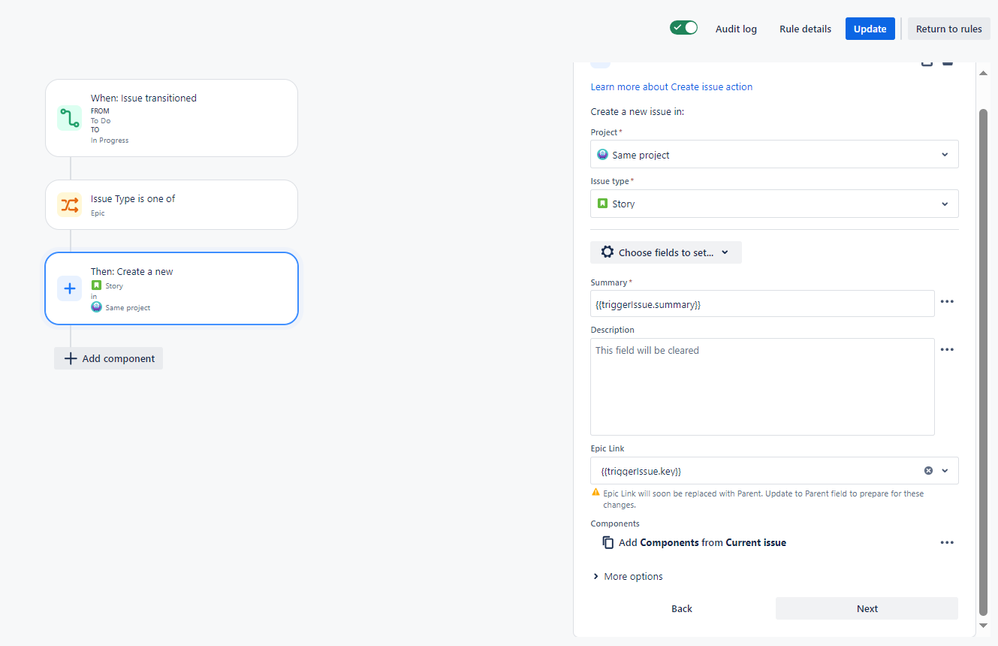Viewport: 998px width, 646px height.
Task: Click the issue transitioned trigger icon
Action: (x=69, y=118)
